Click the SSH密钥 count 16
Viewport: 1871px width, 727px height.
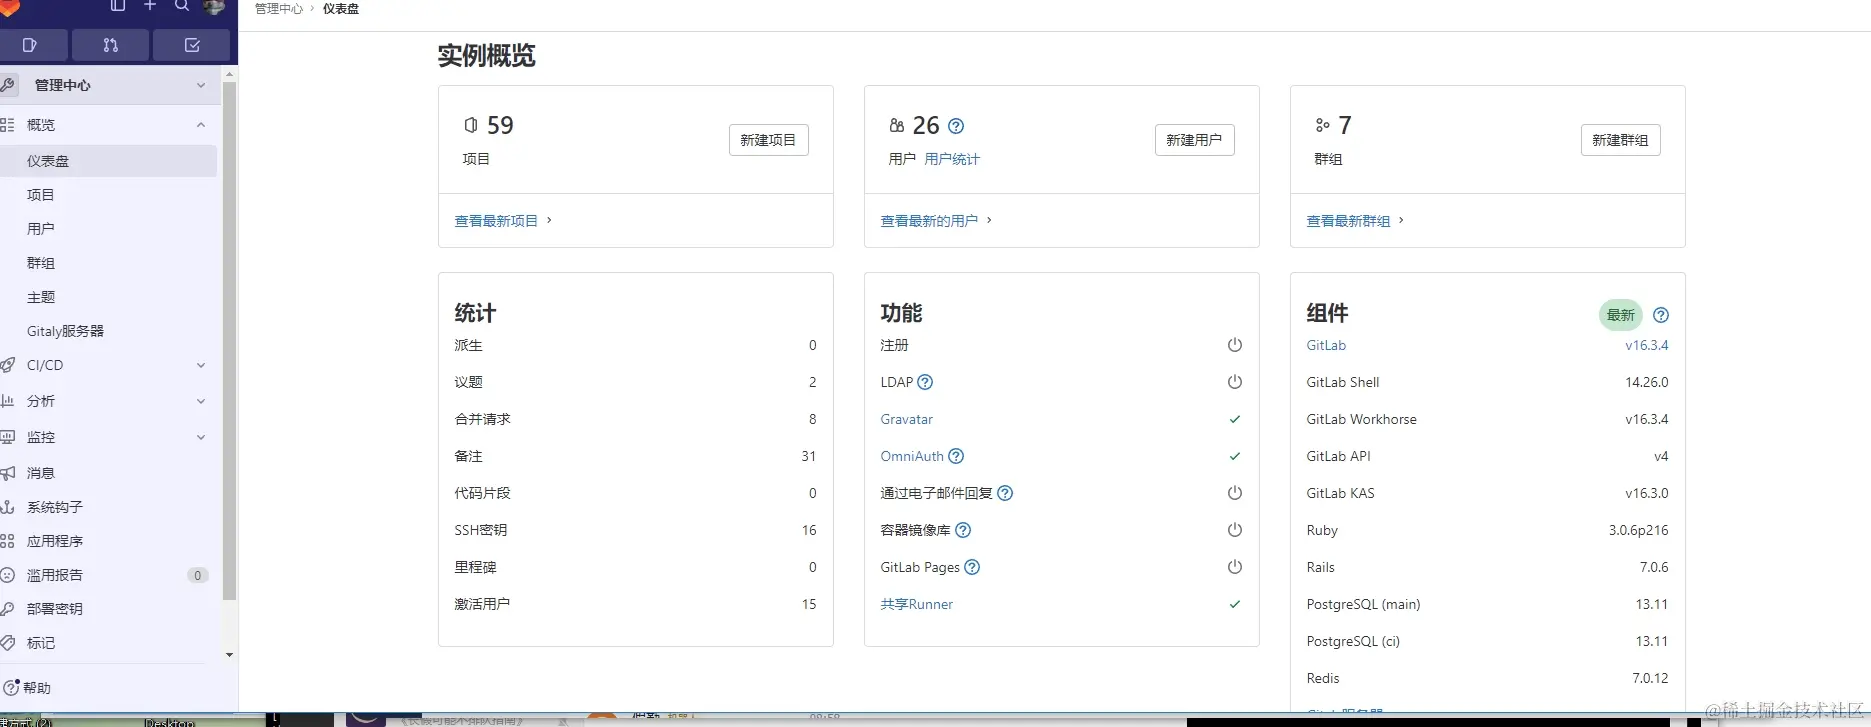click(809, 530)
